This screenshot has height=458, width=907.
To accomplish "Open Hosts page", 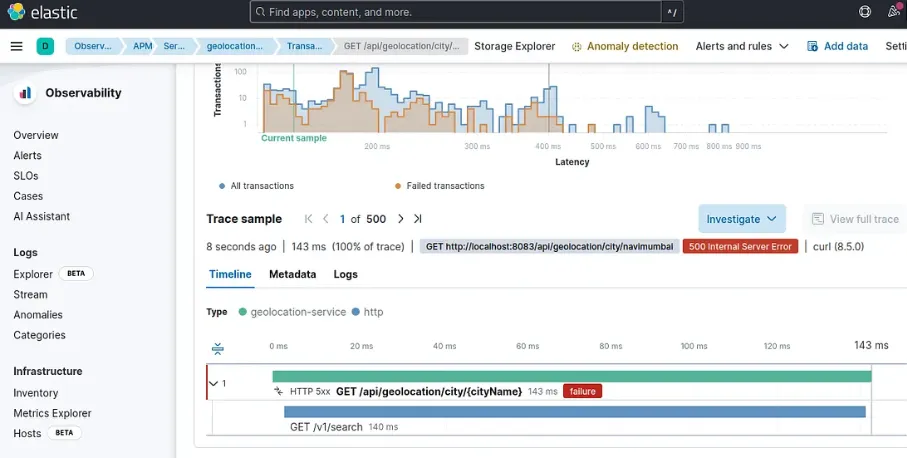I will click(27, 433).
